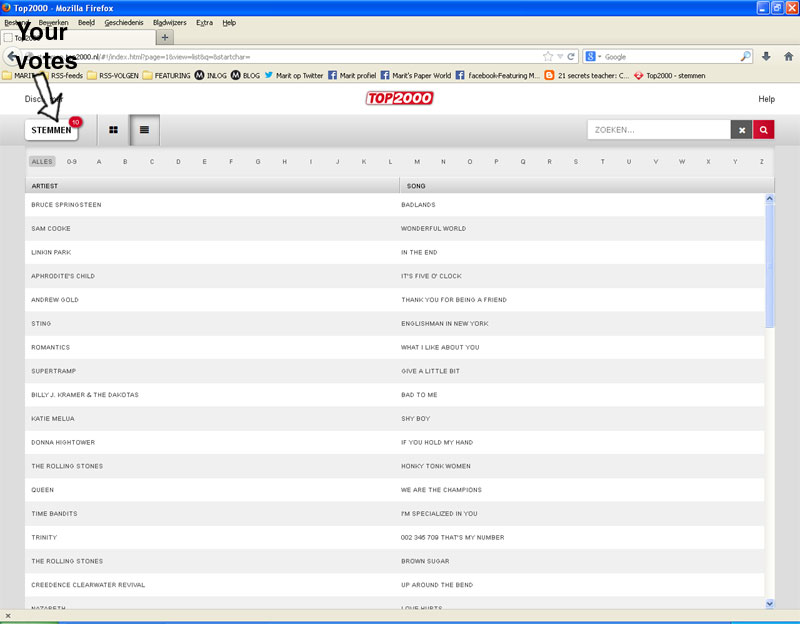Screen dimensions: 800x624
Task: Open the Help link
Action: click(x=766, y=99)
